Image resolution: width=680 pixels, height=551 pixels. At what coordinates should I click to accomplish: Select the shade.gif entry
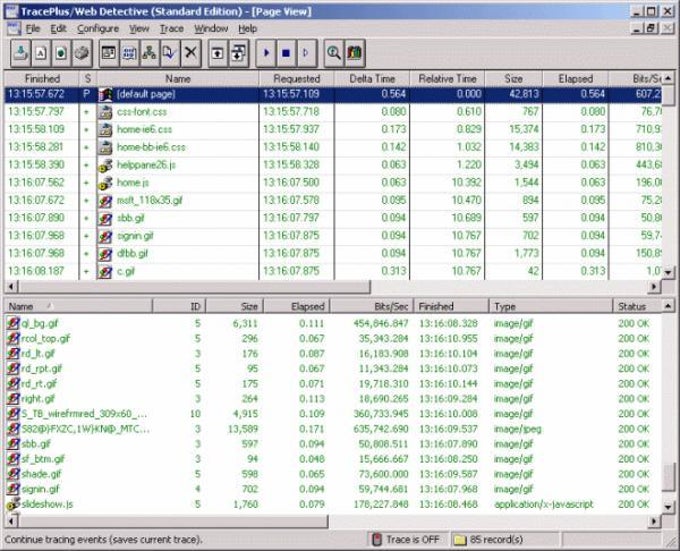(x=41, y=474)
